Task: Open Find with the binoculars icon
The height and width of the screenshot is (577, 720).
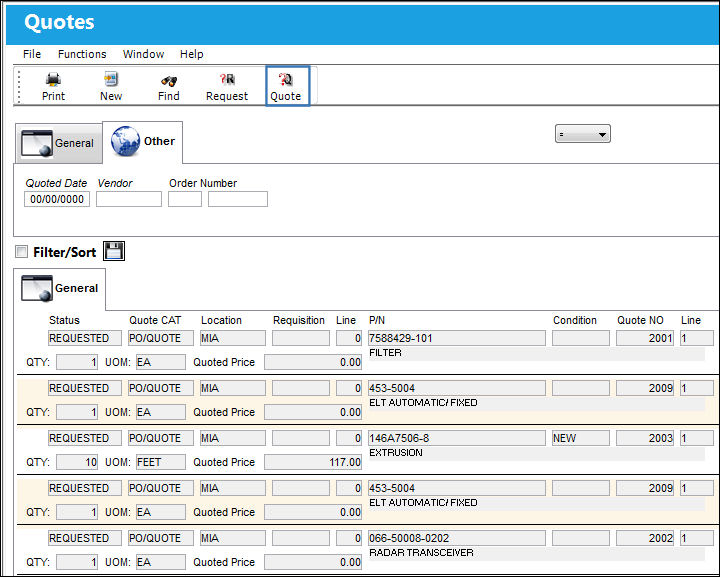Action: pos(169,86)
